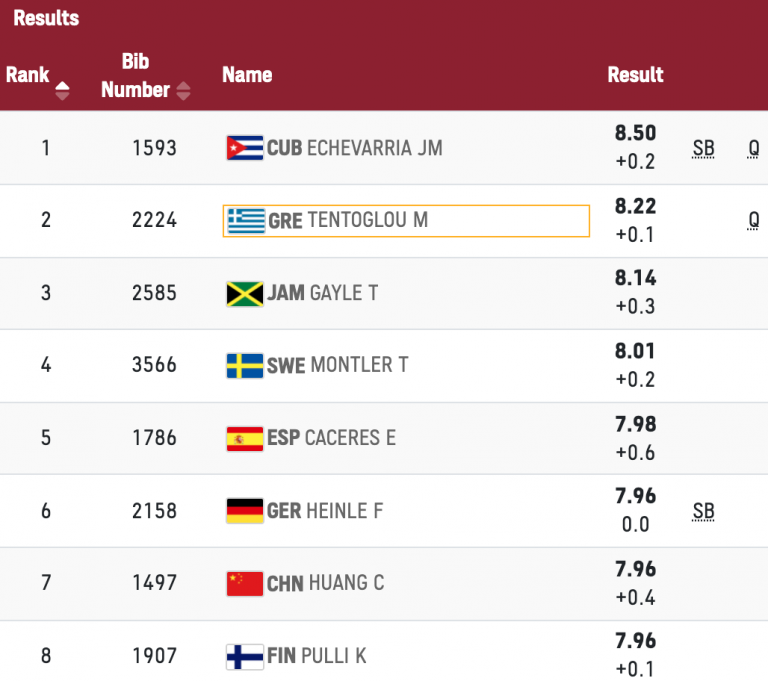Click Q qualifier mark for Echevarria

(753, 149)
